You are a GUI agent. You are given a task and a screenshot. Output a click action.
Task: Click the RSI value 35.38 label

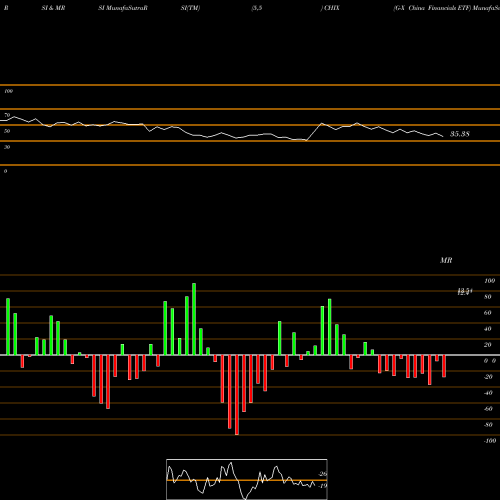point(460,134)
